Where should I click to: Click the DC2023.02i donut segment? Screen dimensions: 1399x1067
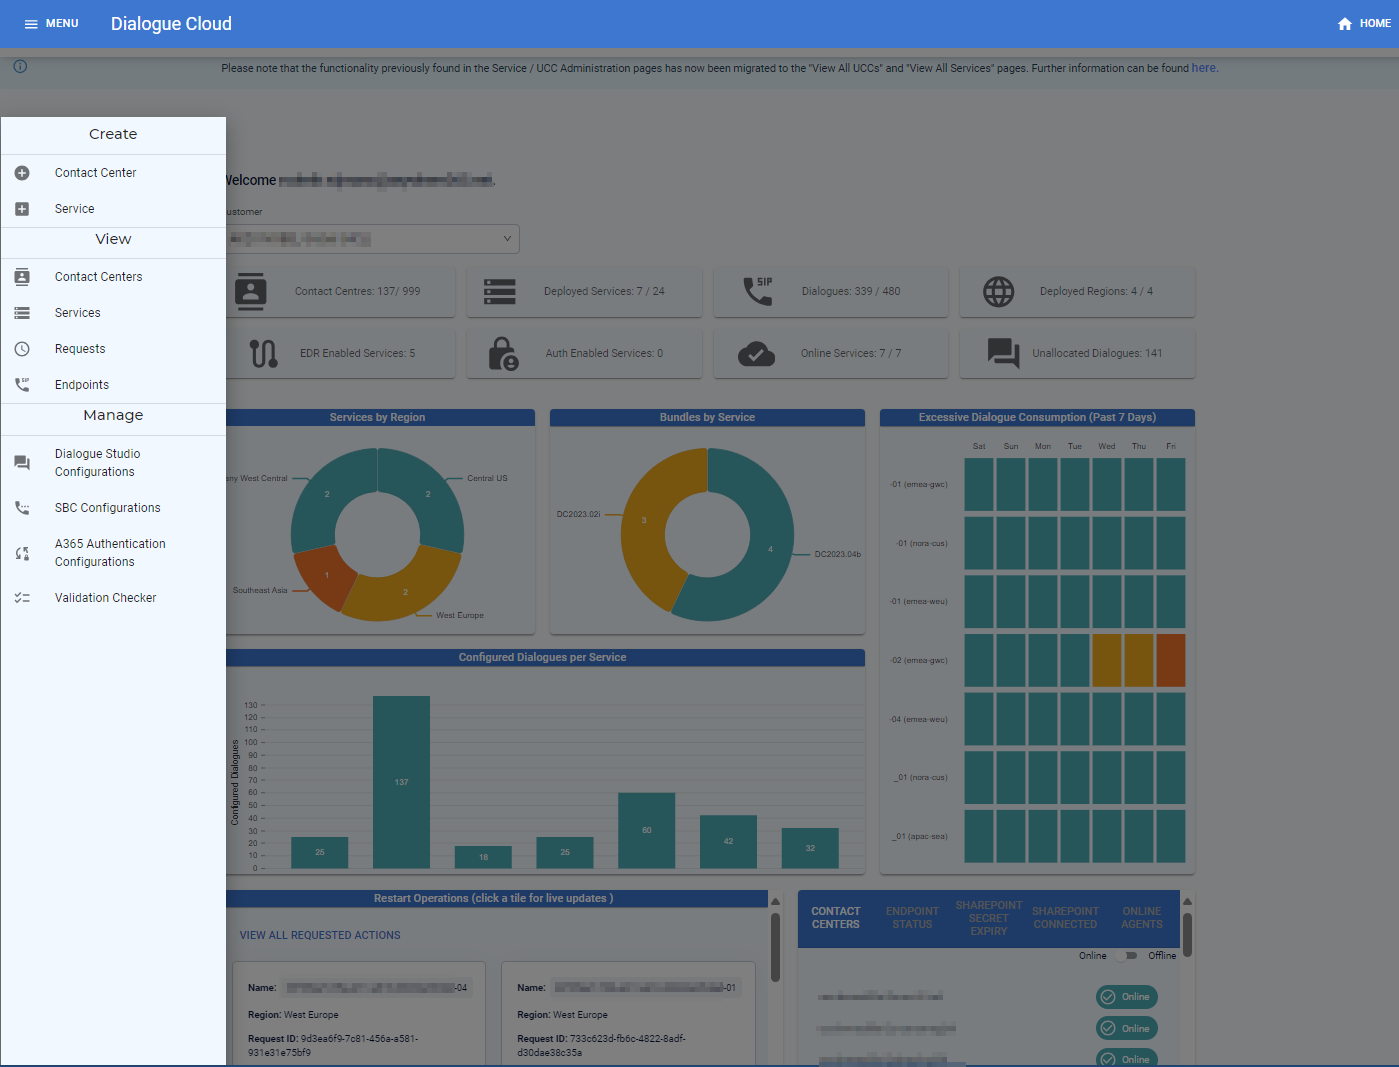coord(643,522)
